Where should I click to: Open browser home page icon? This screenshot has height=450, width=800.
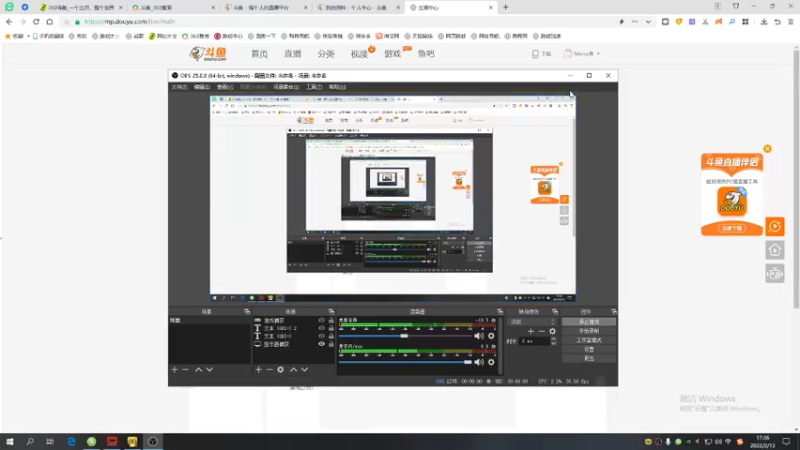[49, 22]
